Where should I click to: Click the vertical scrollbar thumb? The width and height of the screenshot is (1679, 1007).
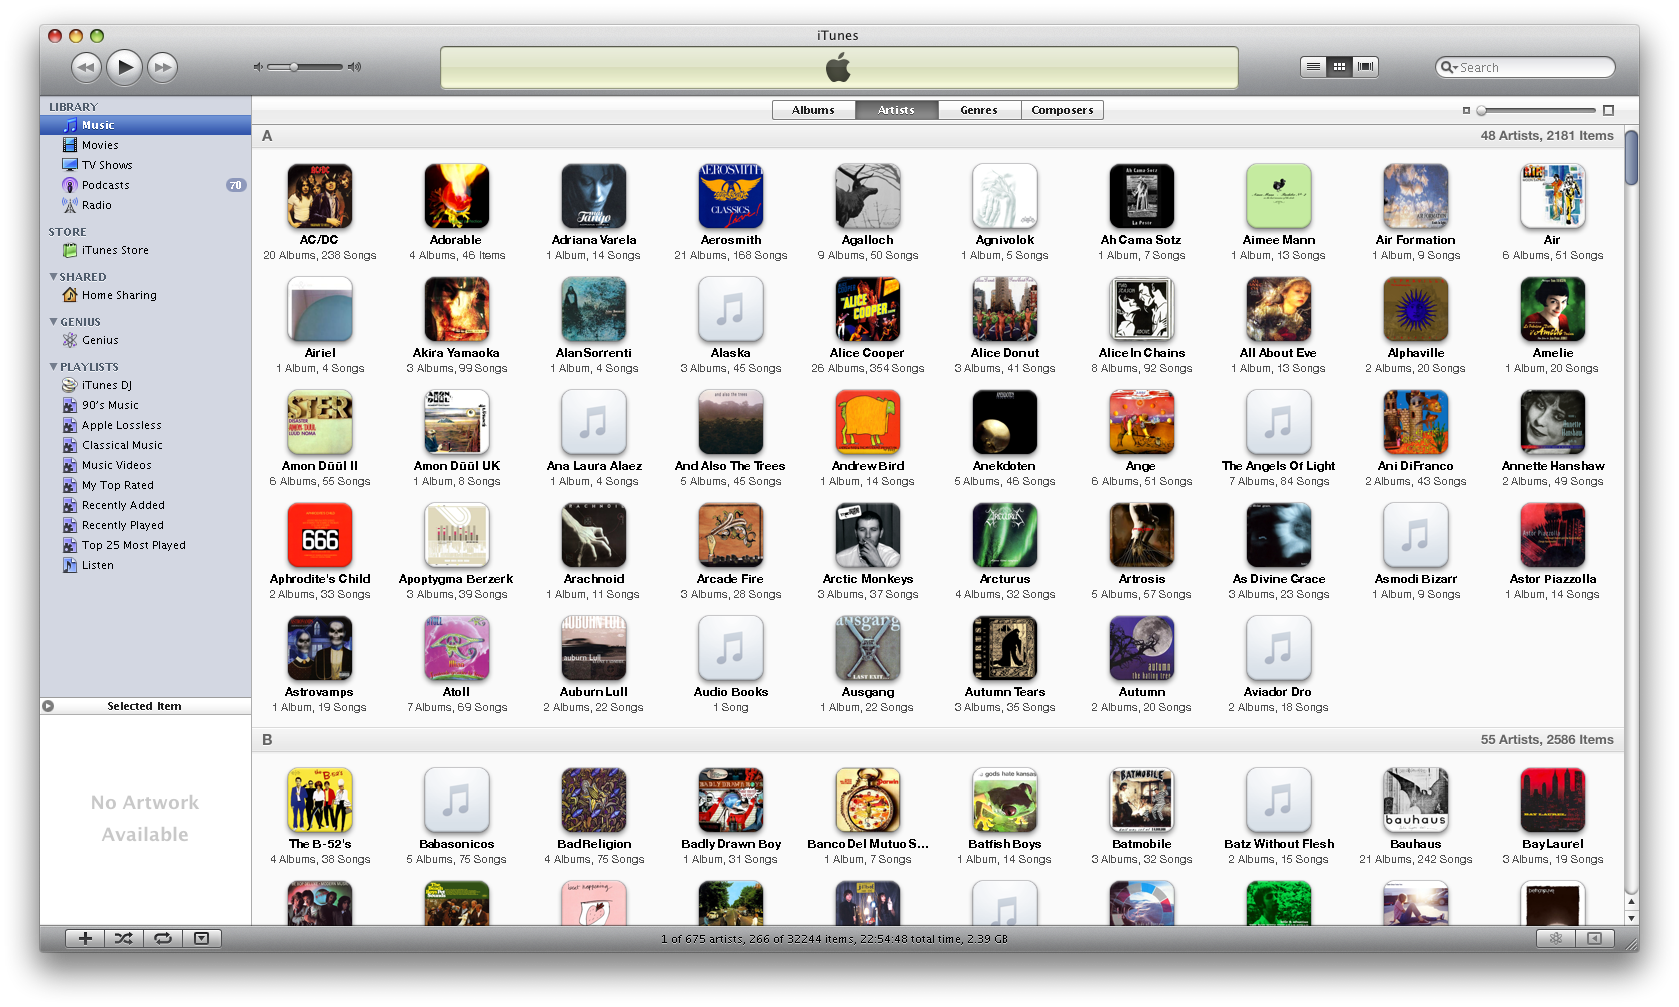[x=1631, y=157]
